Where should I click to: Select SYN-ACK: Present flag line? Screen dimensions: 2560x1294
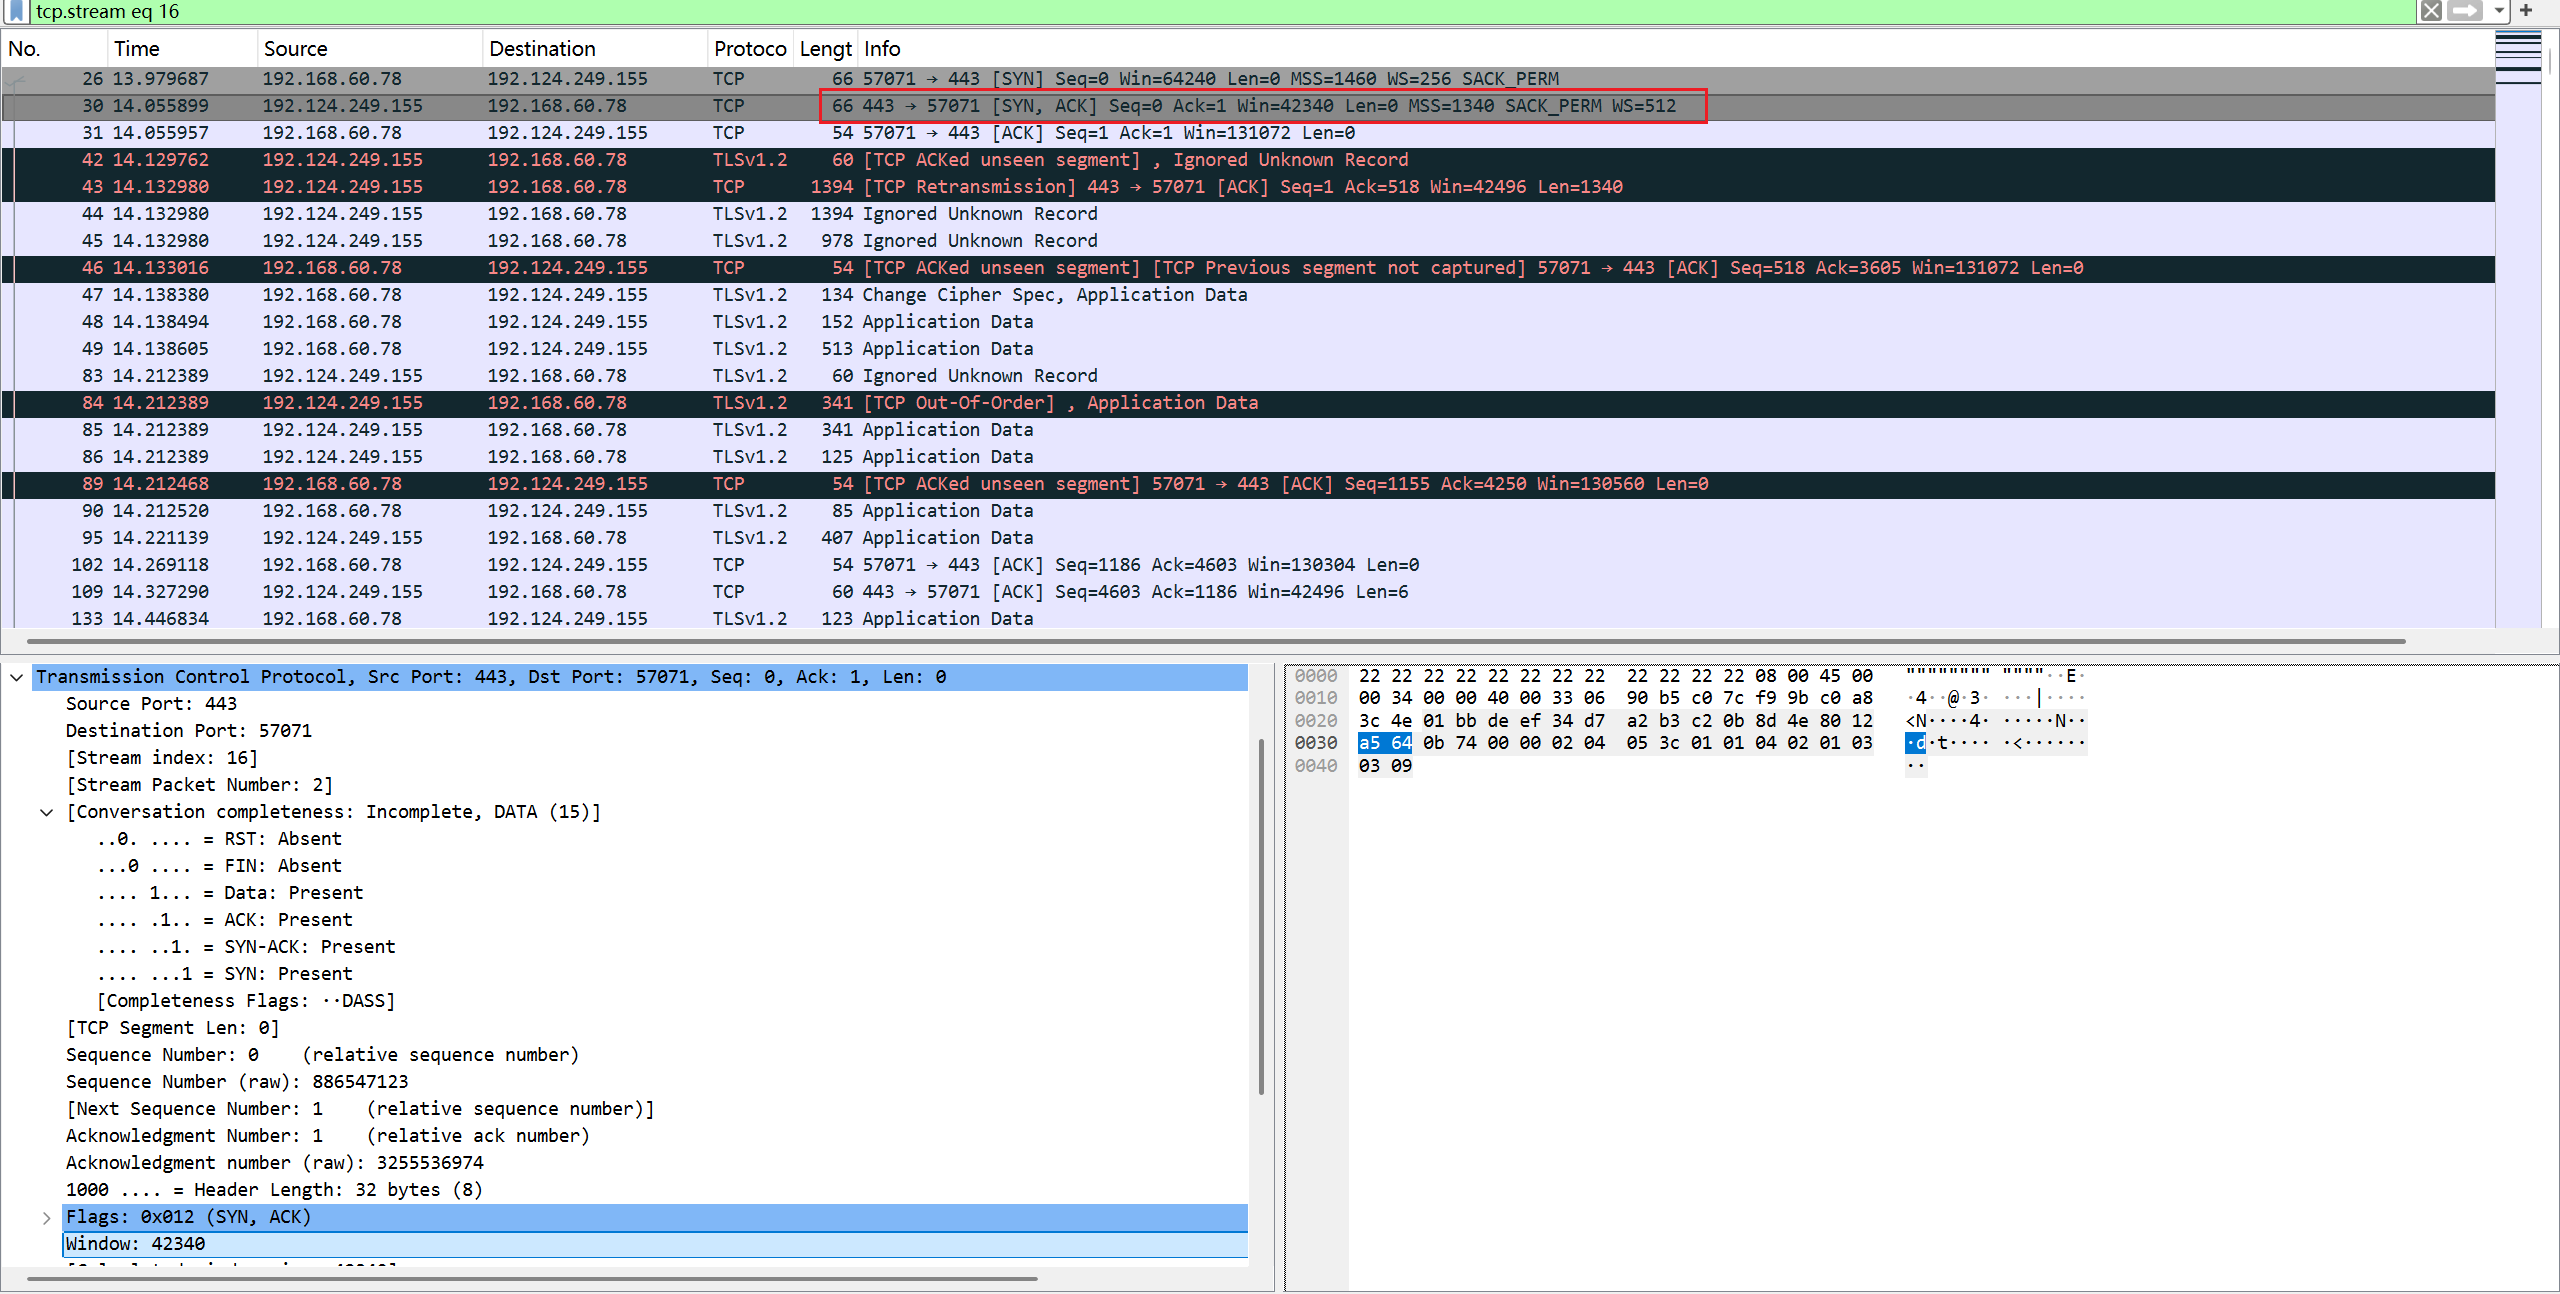coord(246,947)
